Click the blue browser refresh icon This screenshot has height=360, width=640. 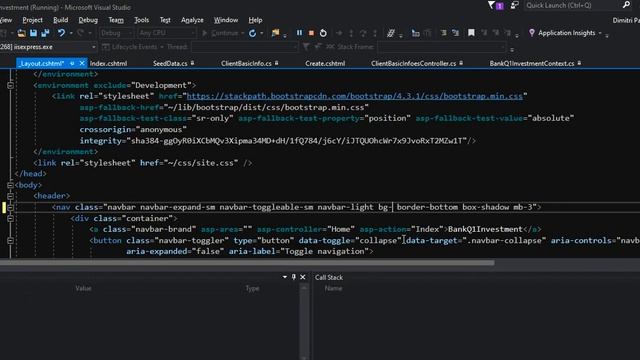252,33
